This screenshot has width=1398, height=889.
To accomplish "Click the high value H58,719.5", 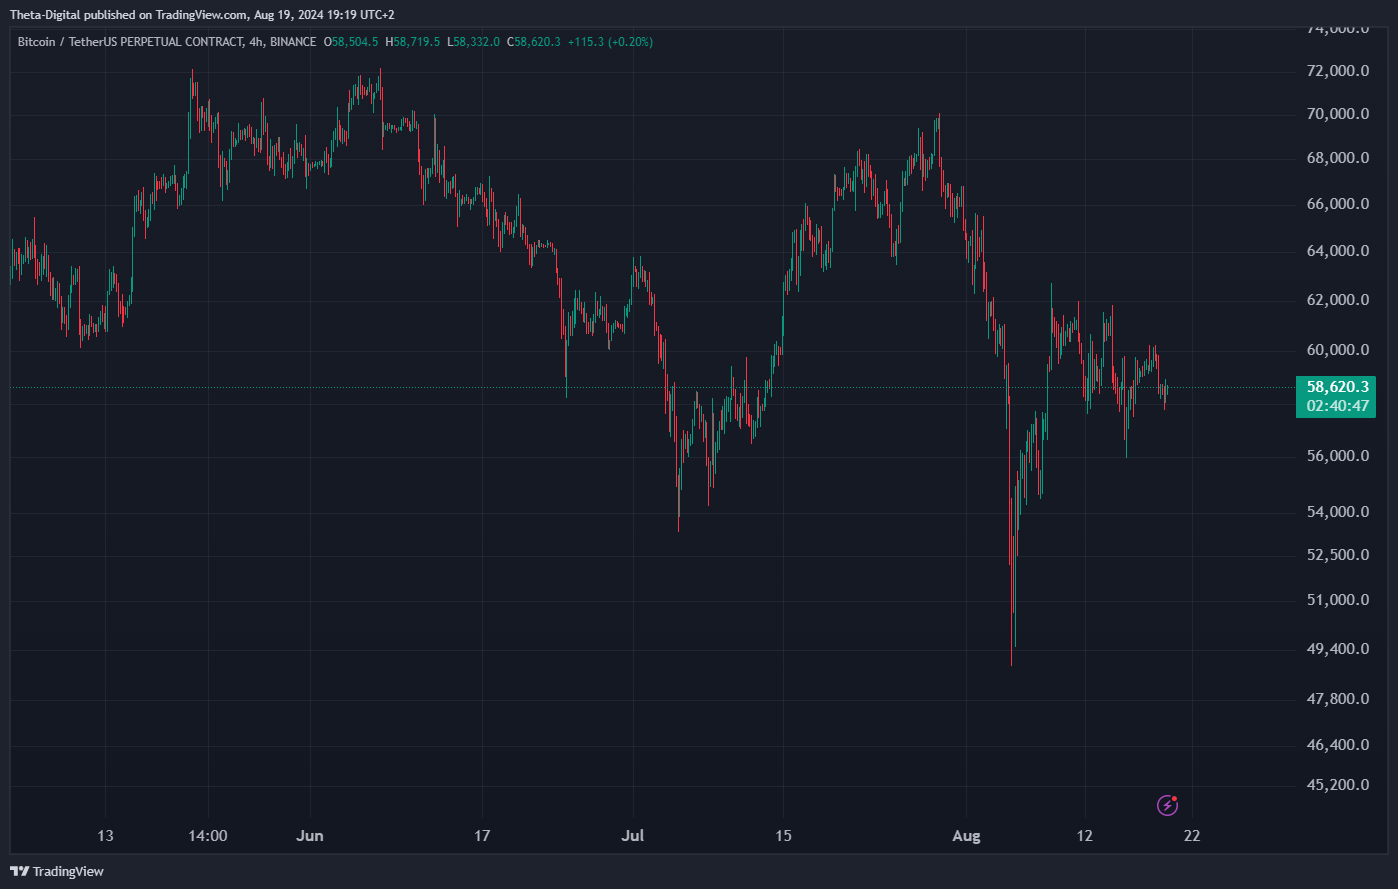I will coord(413,42).
